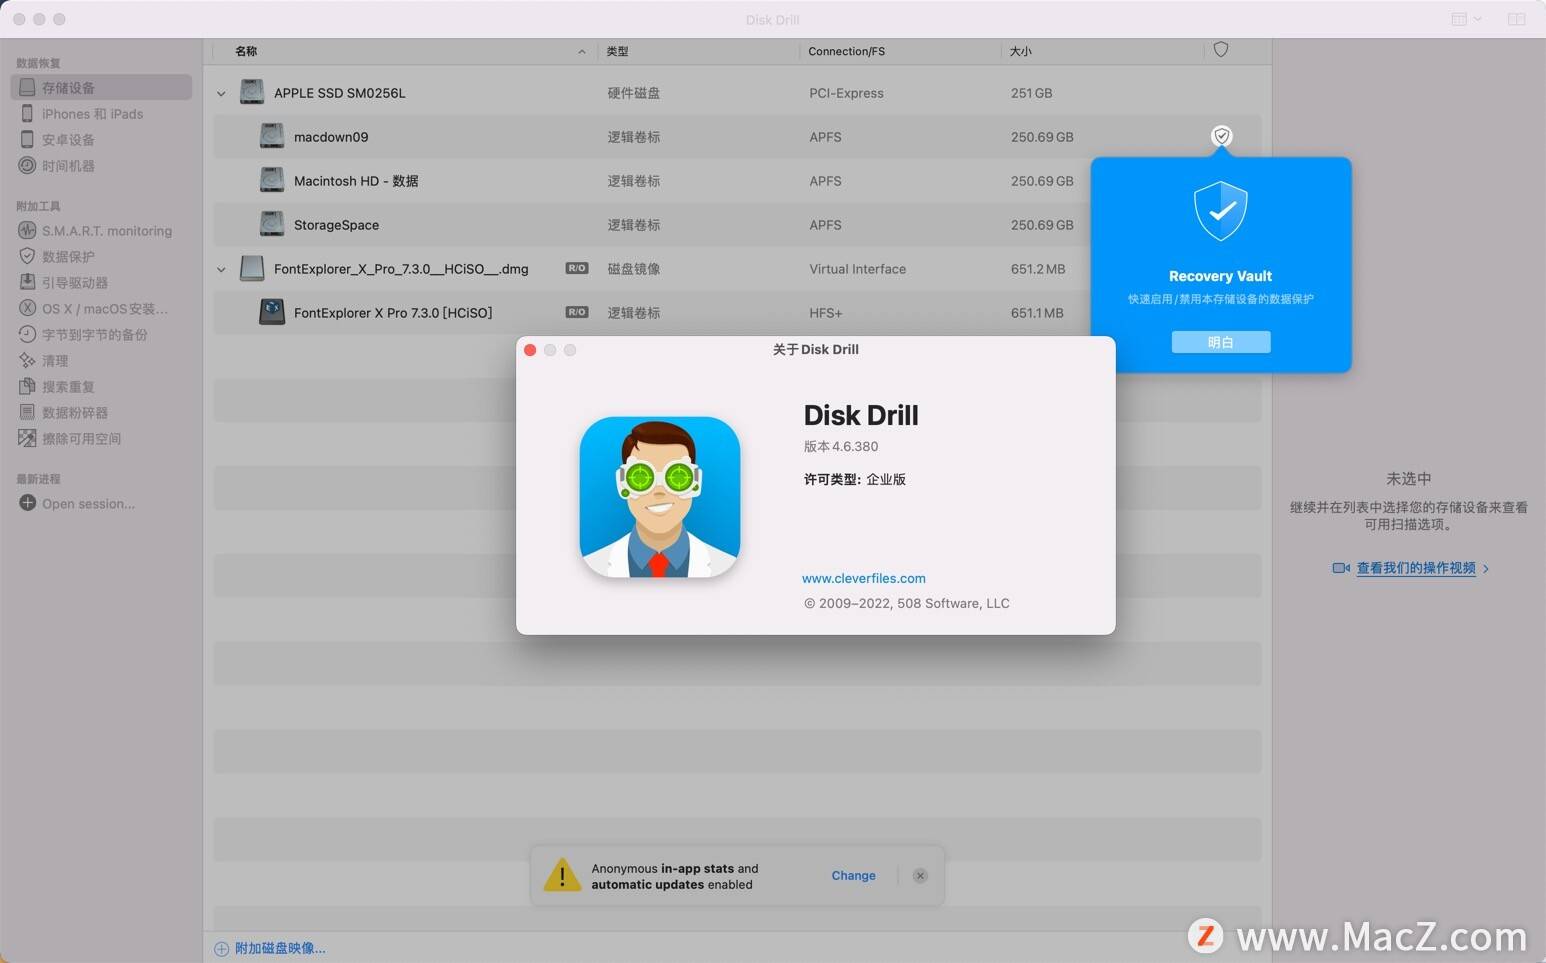The height and width of the screenshot is (963, 1546).
Task: Toggle Recovery Vault protection for macdown09
Action: point(1221,136)
